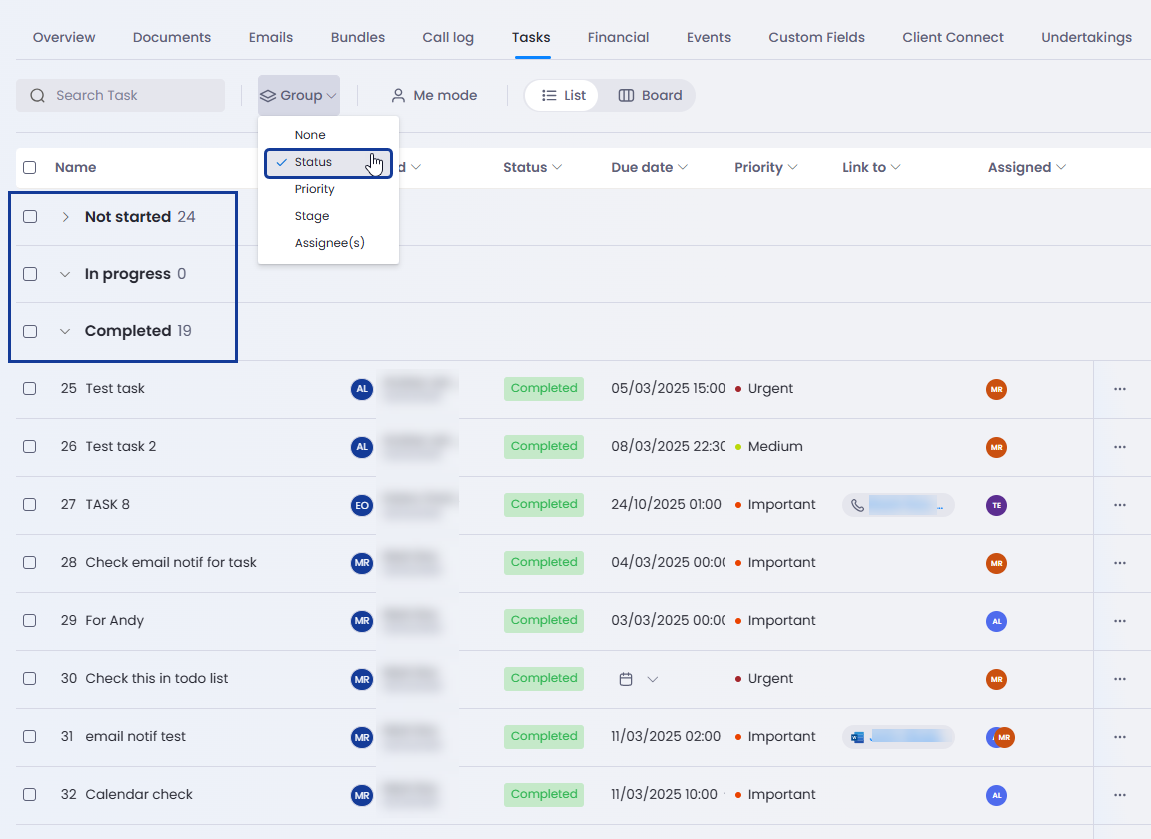Viewport: 1151px width, 839px height.
Task: Open more options for Check email notif task
Action: click(x=1119, y=563)
